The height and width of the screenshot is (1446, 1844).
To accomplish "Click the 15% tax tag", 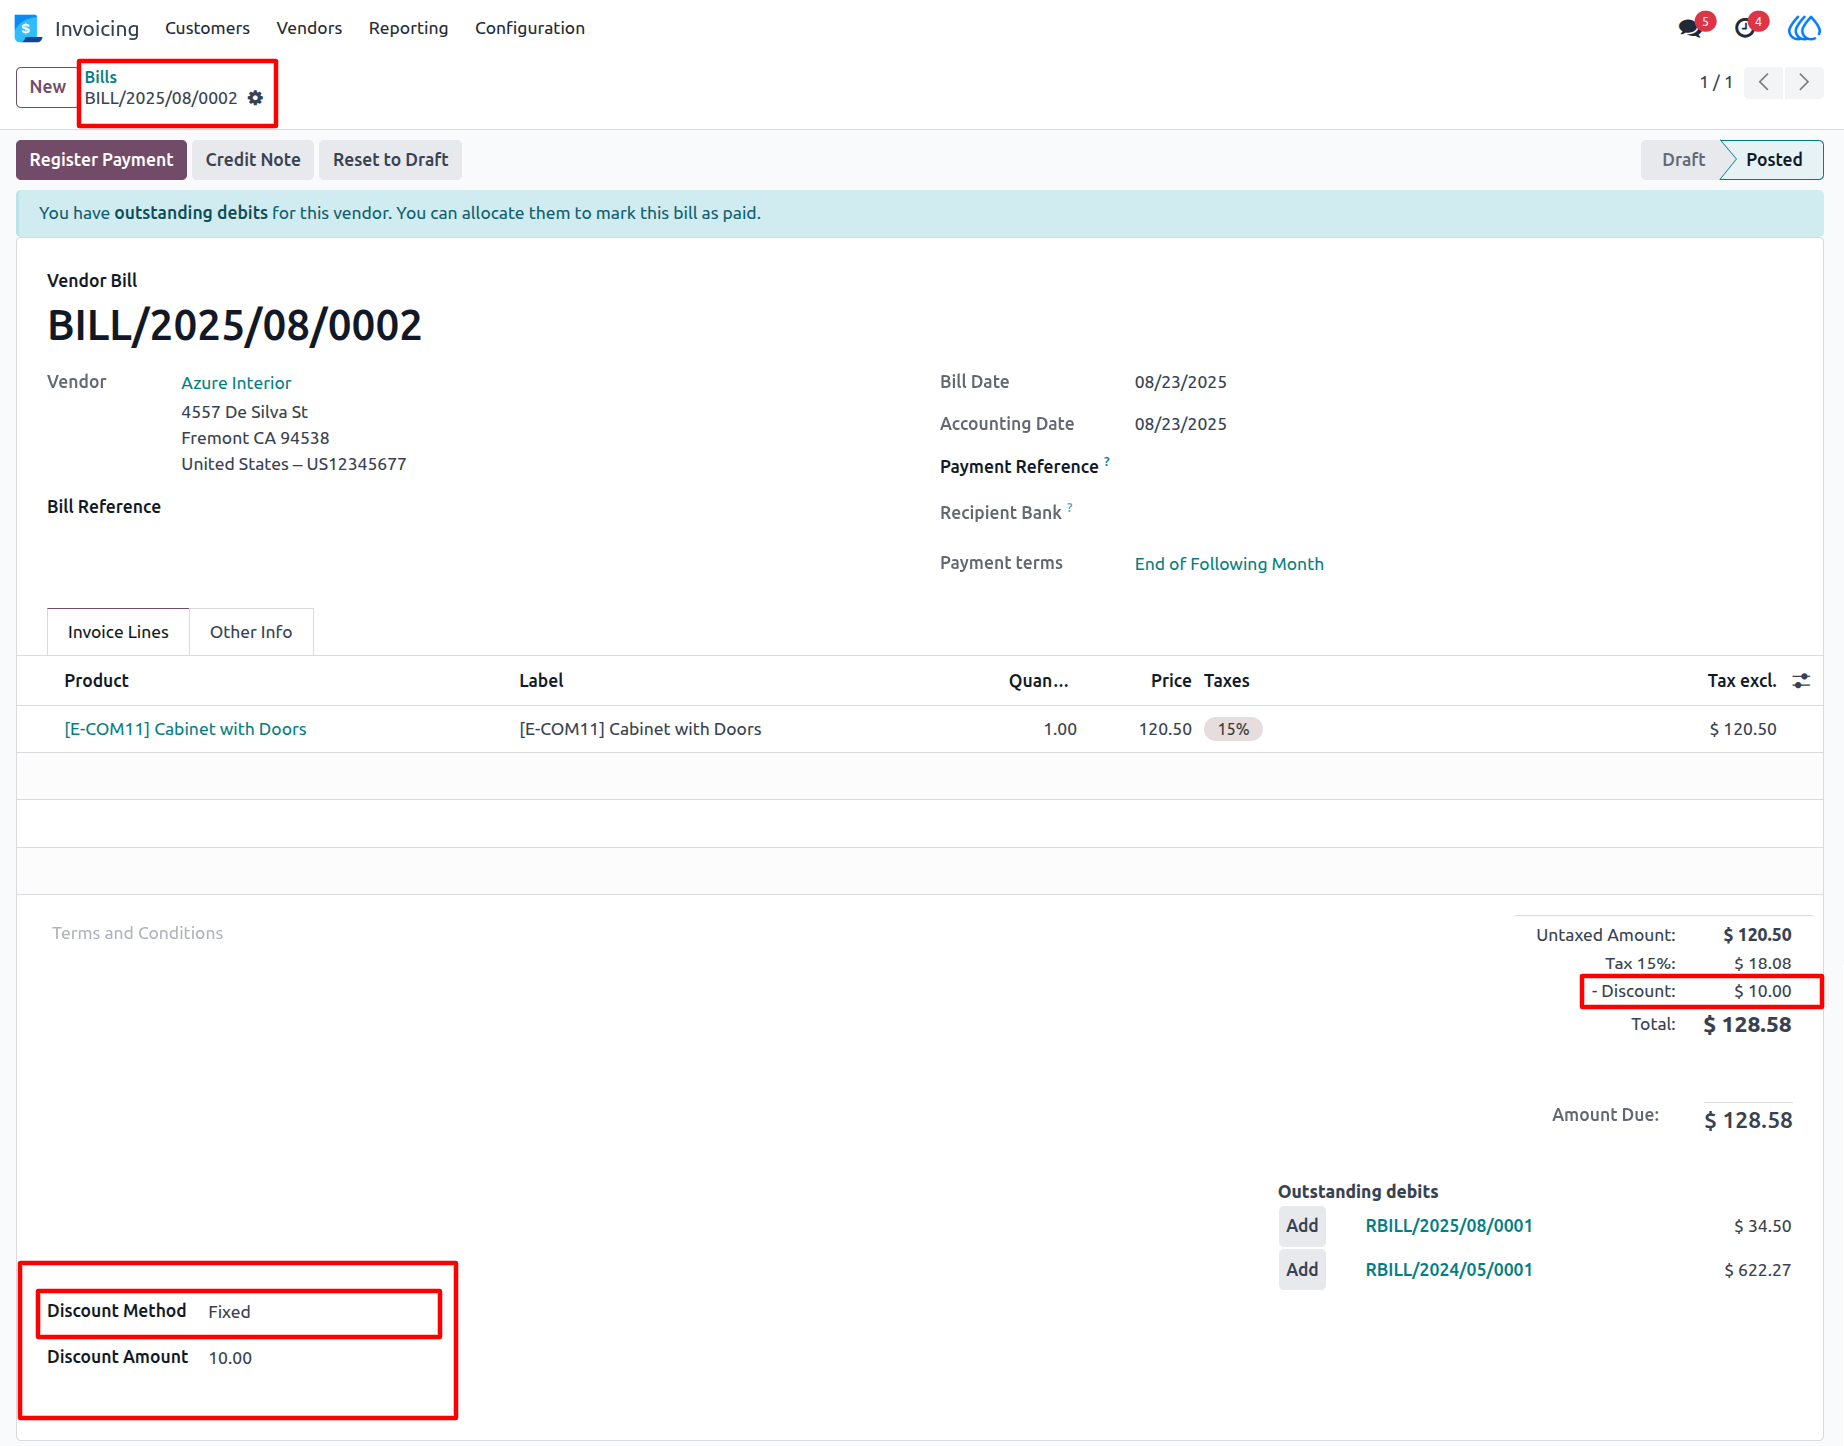I will (1233, 729).
